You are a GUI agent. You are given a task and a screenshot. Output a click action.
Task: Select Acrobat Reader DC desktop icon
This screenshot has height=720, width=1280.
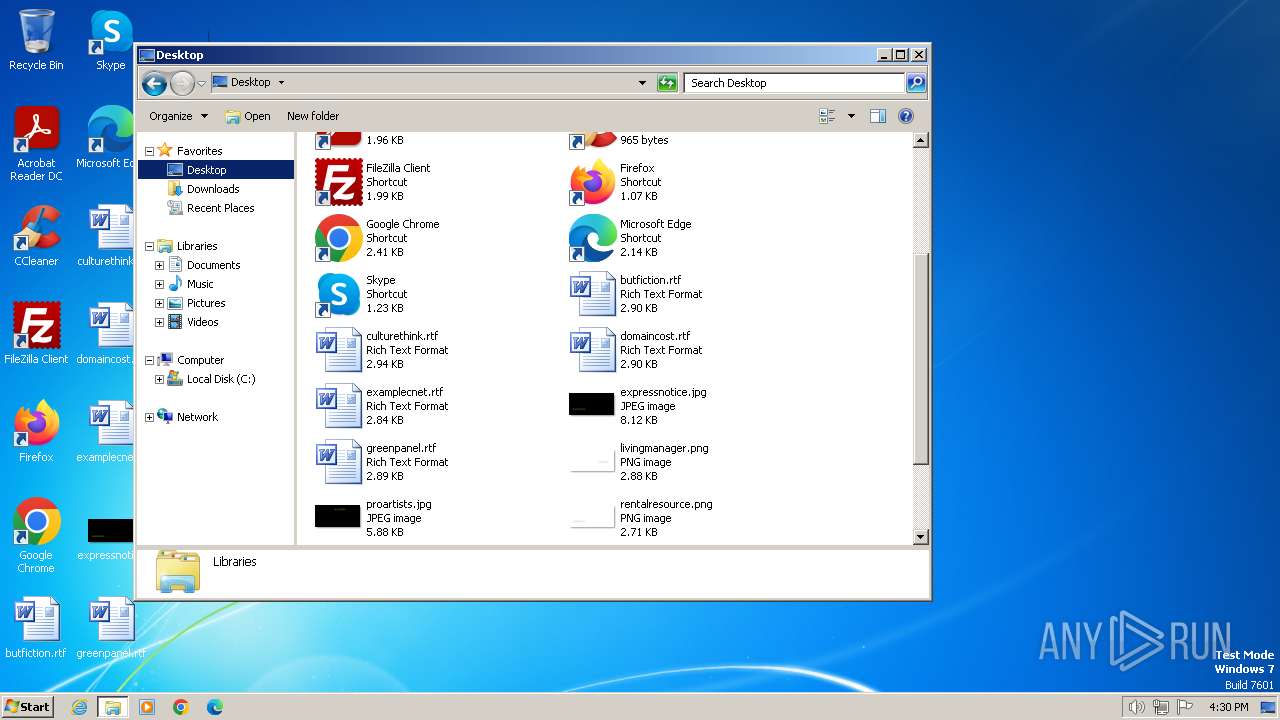coord(36,144)
